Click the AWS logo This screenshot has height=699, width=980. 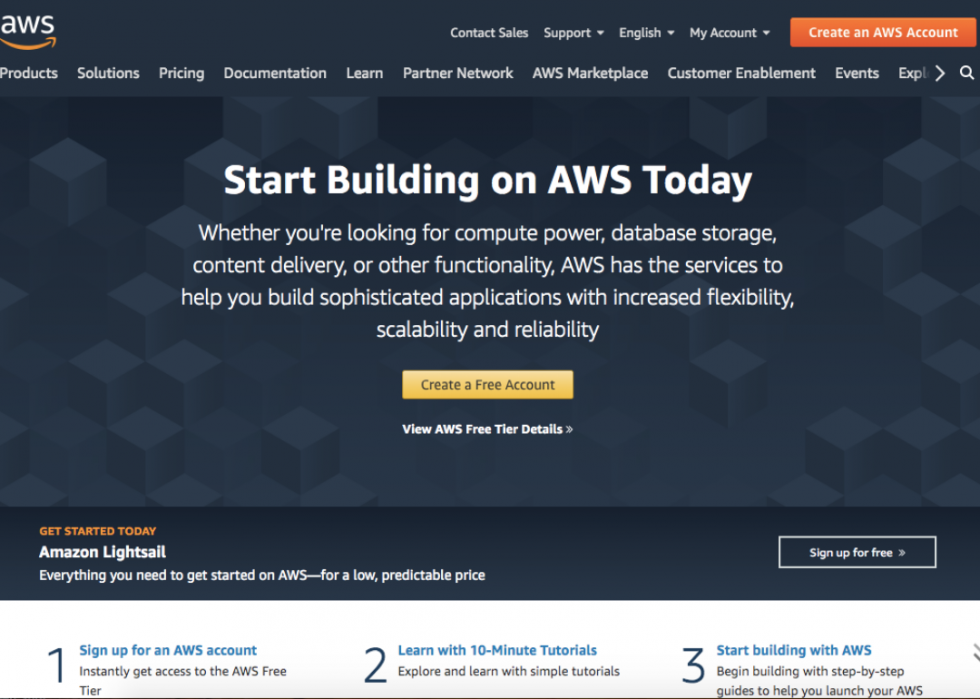(x=28, y=31)
